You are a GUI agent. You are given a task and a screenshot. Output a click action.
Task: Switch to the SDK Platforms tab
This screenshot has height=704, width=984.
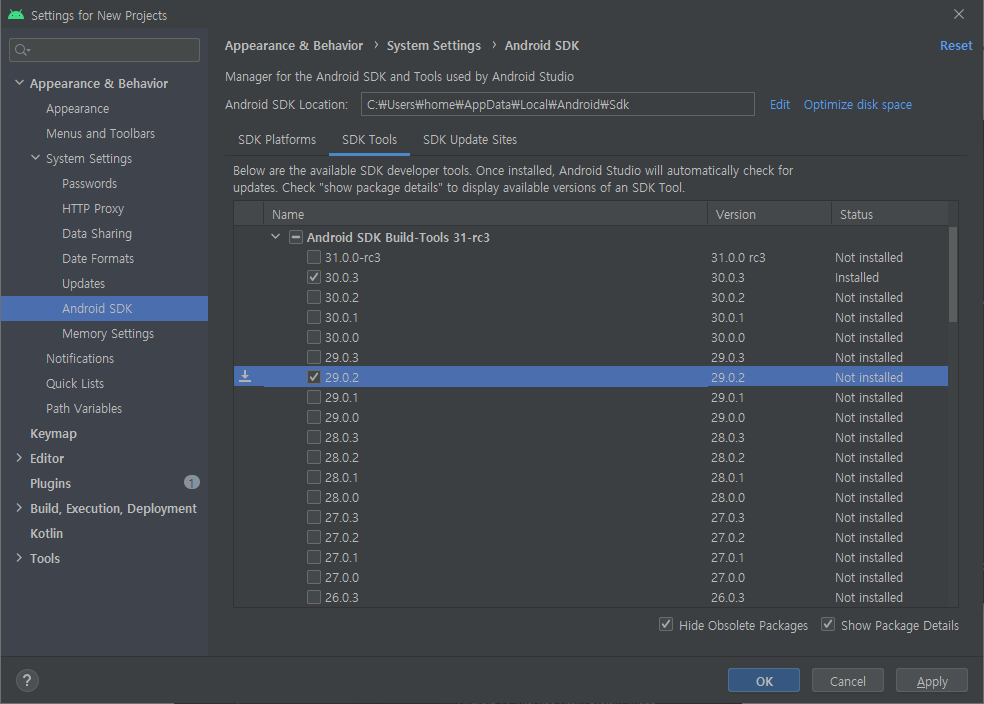click(277, 139)
